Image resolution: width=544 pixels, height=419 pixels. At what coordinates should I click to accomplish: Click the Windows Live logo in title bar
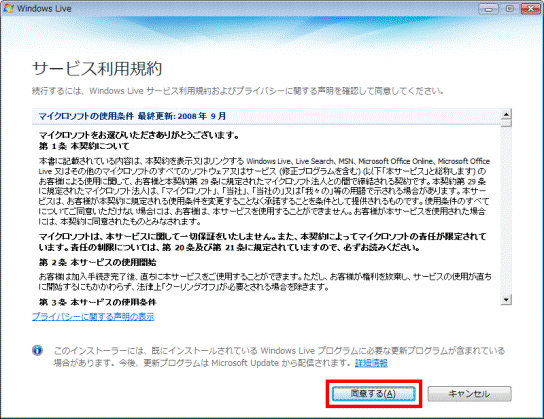8,8
